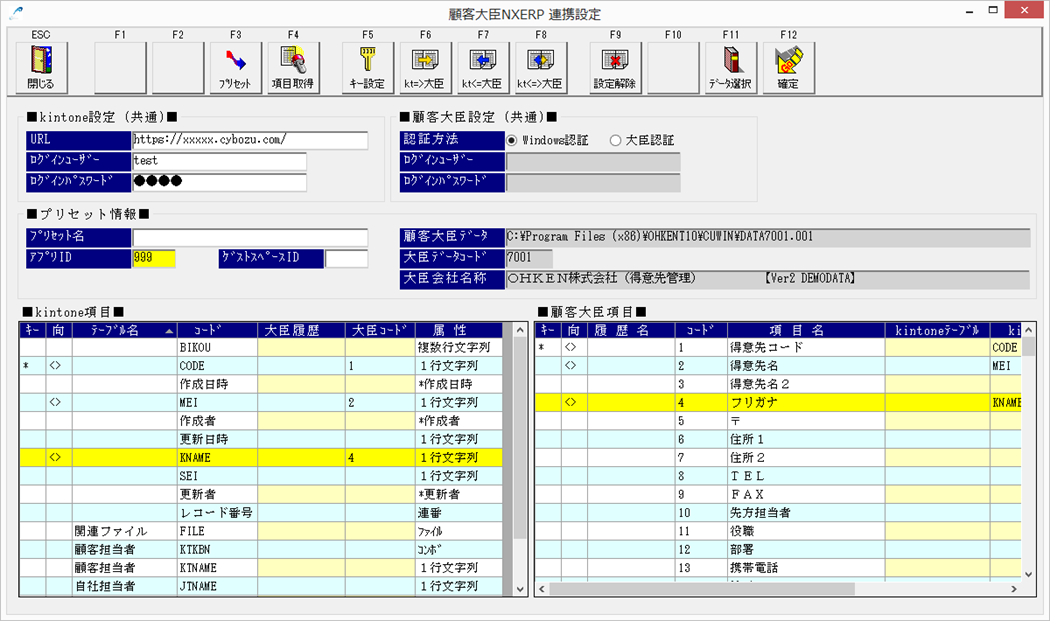Select the ＴＥＬ item row
The height and width of the screenshot is (621, 1050).
click(x=779, y=476)
